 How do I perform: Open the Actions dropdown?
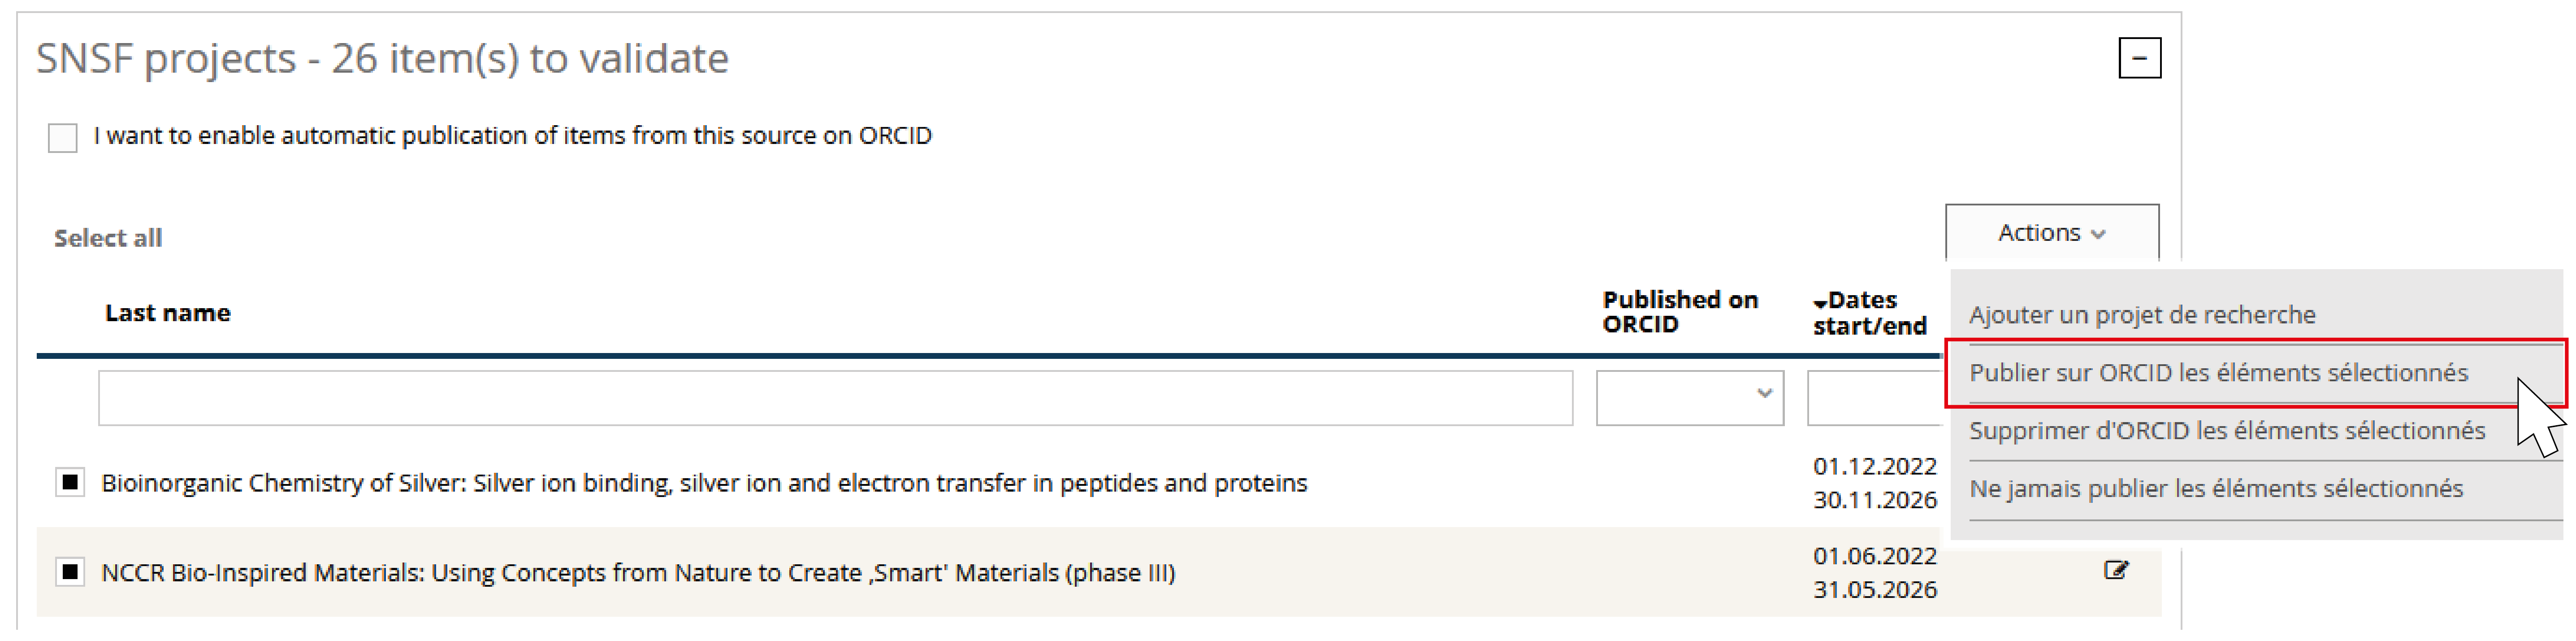[2052, 233]
